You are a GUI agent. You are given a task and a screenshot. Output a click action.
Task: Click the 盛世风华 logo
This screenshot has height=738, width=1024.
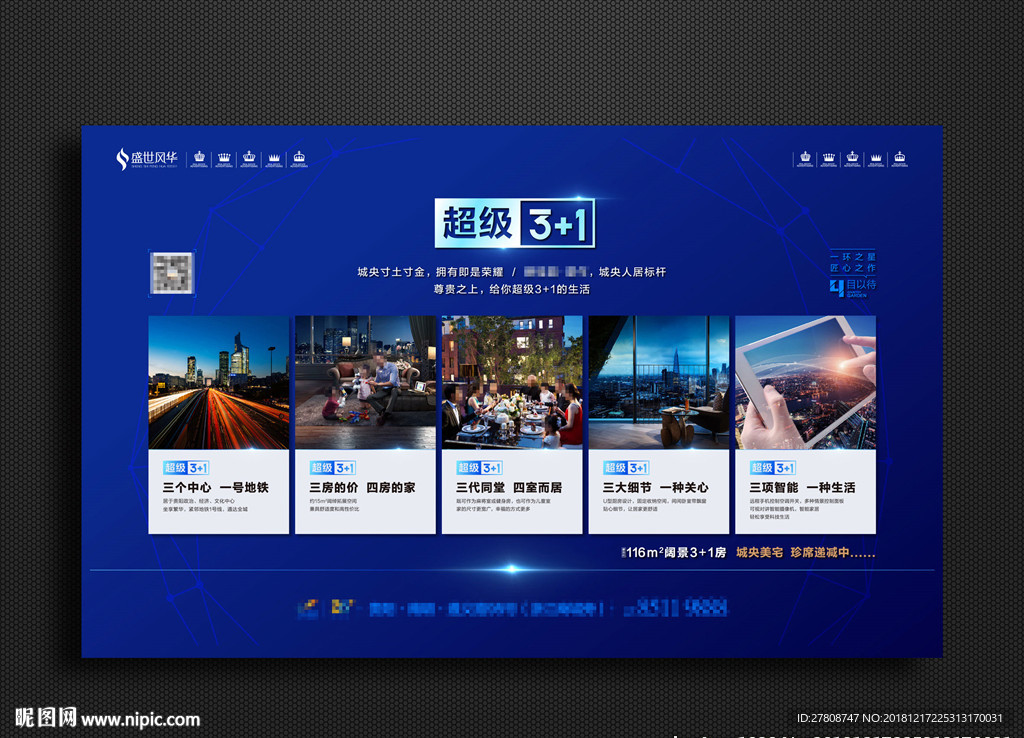147,159
